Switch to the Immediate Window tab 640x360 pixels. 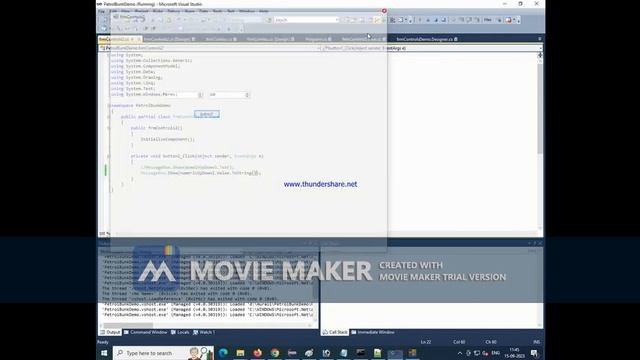373,332
